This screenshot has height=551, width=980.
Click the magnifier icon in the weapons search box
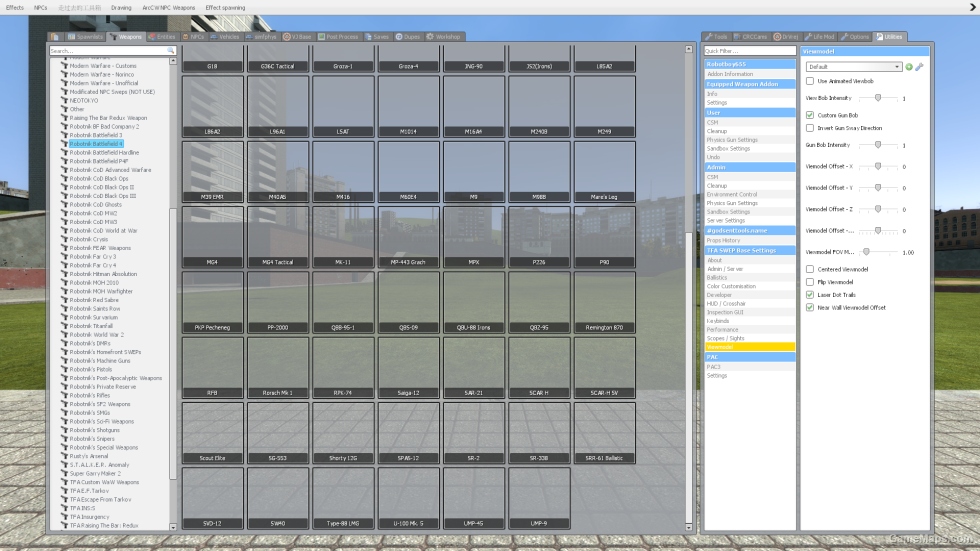[x=171, y=51]
